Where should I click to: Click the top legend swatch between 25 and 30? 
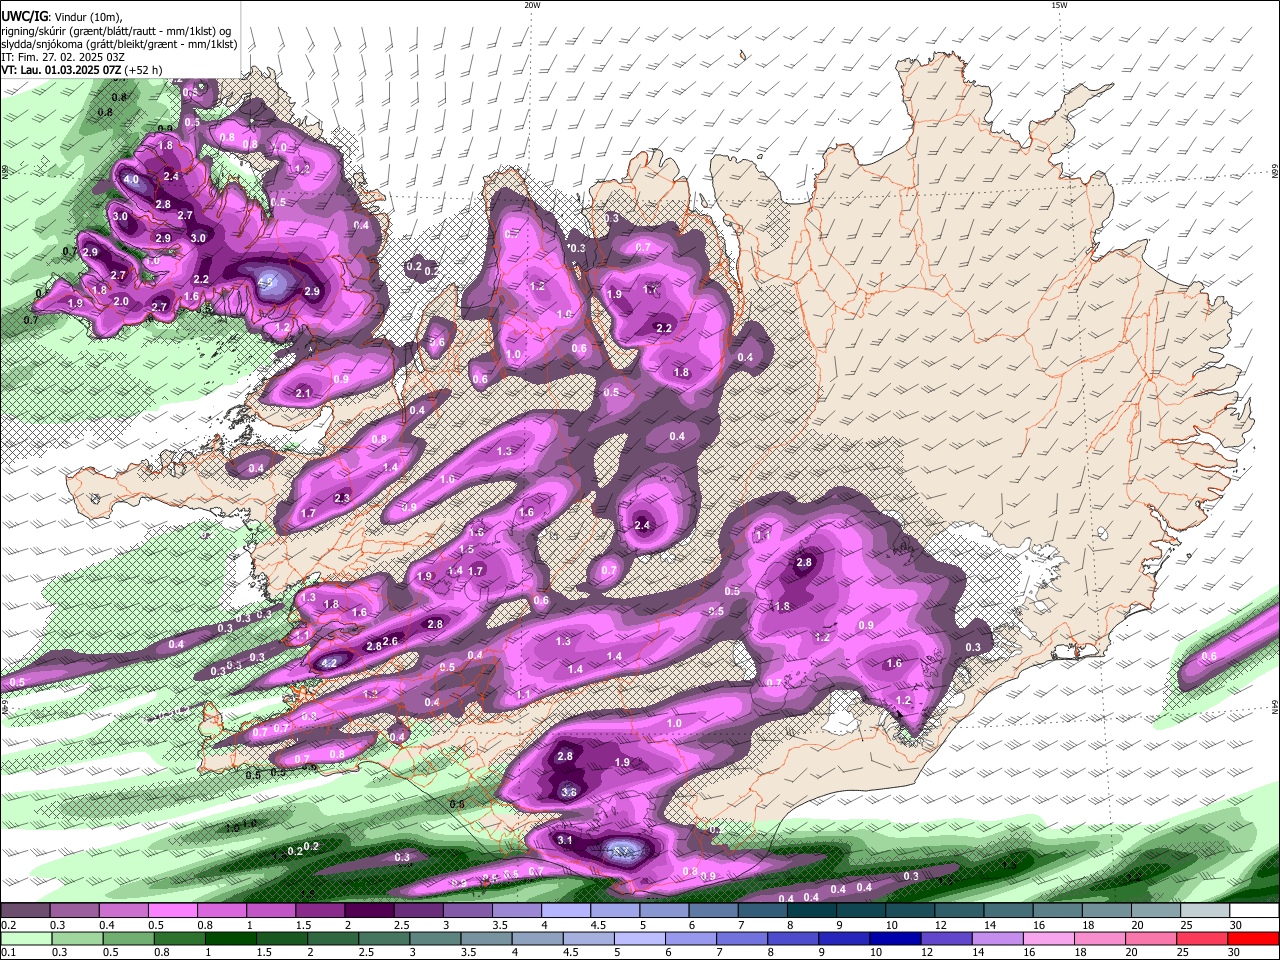(1205, 911)
